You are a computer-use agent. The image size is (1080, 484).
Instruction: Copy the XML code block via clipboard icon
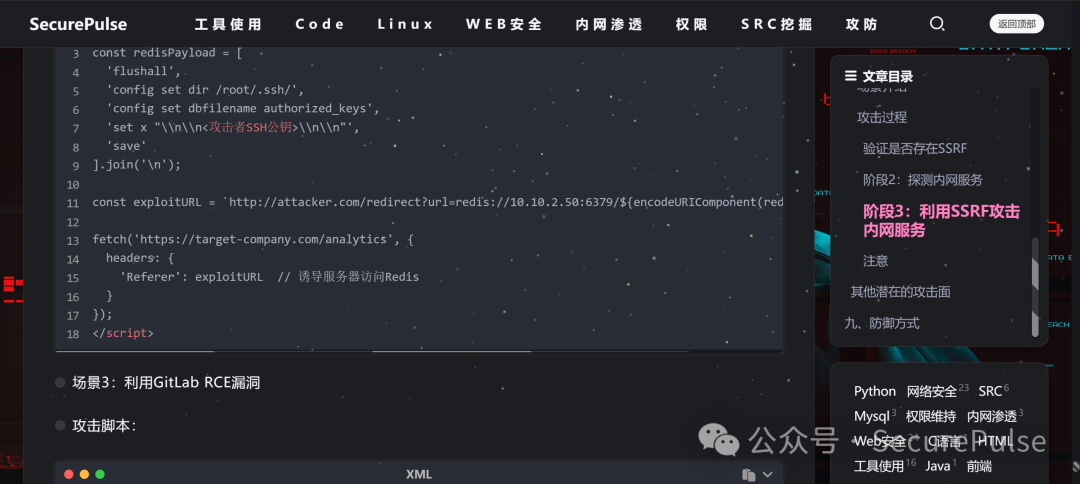(x=748, y=474)
